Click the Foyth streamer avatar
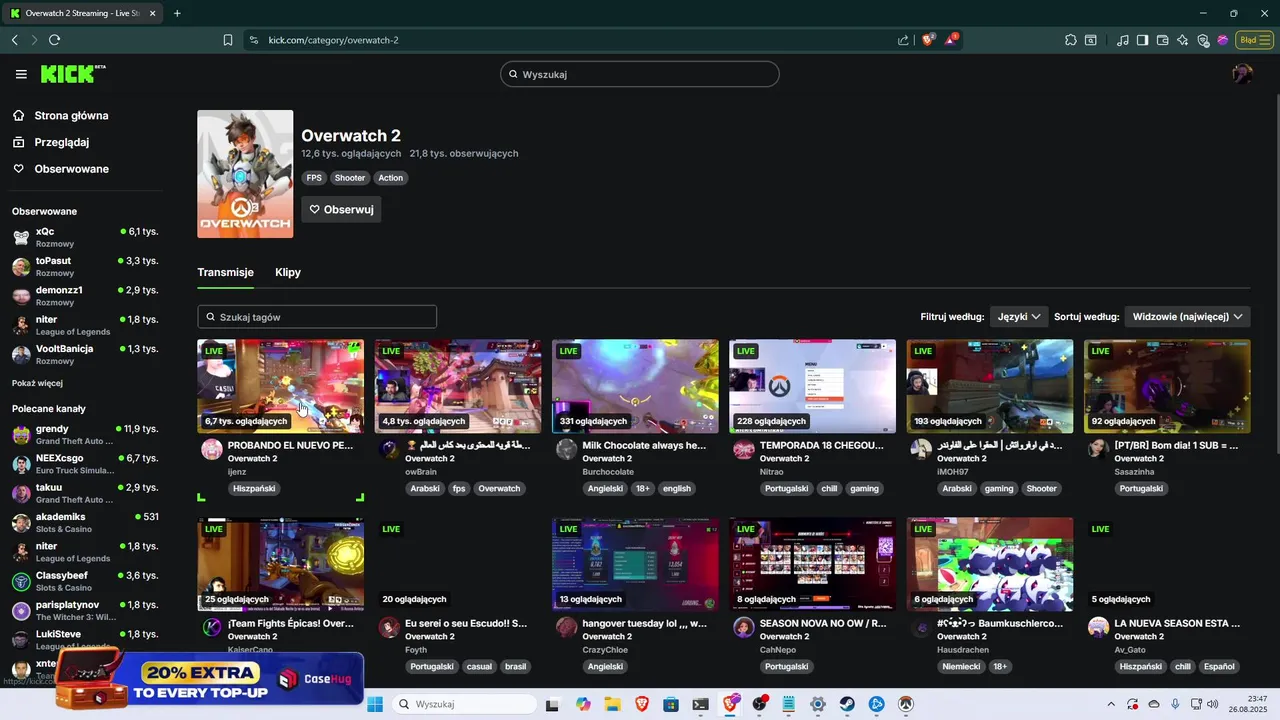 [x=389, y=628]
